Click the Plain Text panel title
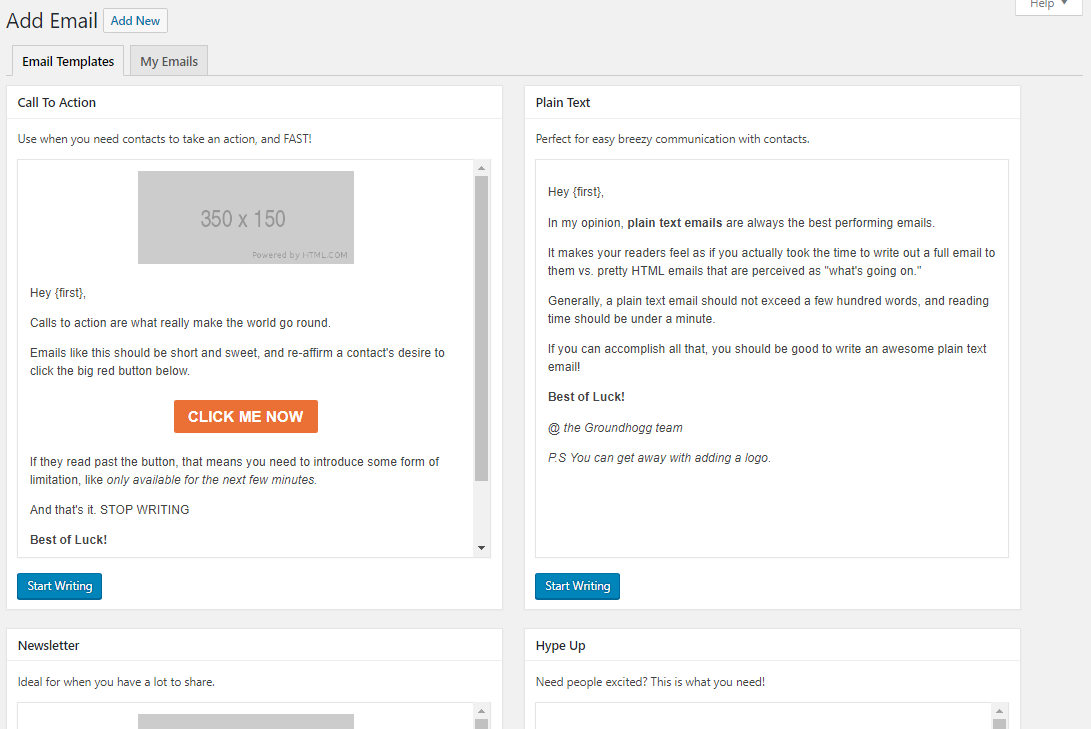 click(563, 102)
